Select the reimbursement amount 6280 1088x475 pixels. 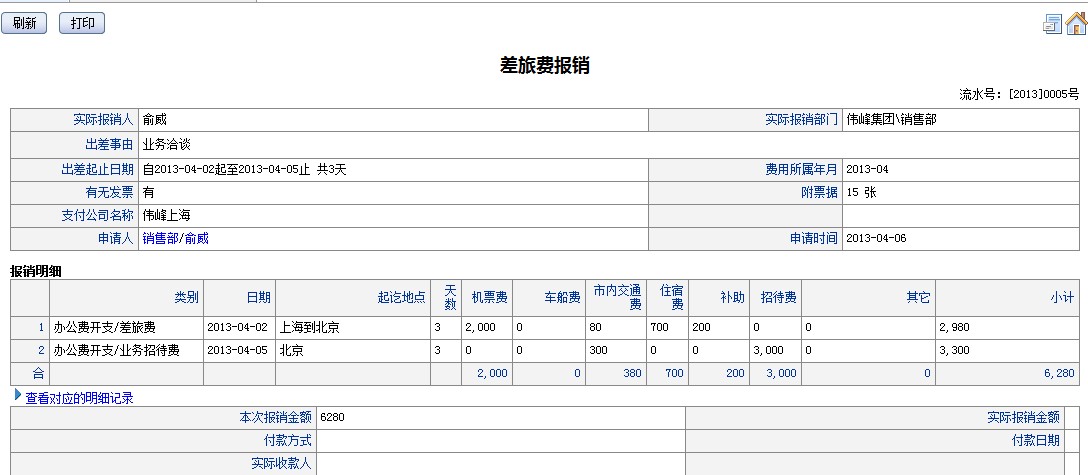(x=332, y=417)
